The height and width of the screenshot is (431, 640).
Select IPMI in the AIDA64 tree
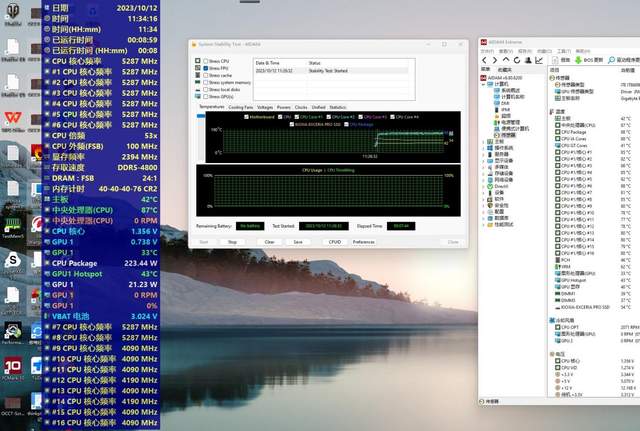click(502, 109)
